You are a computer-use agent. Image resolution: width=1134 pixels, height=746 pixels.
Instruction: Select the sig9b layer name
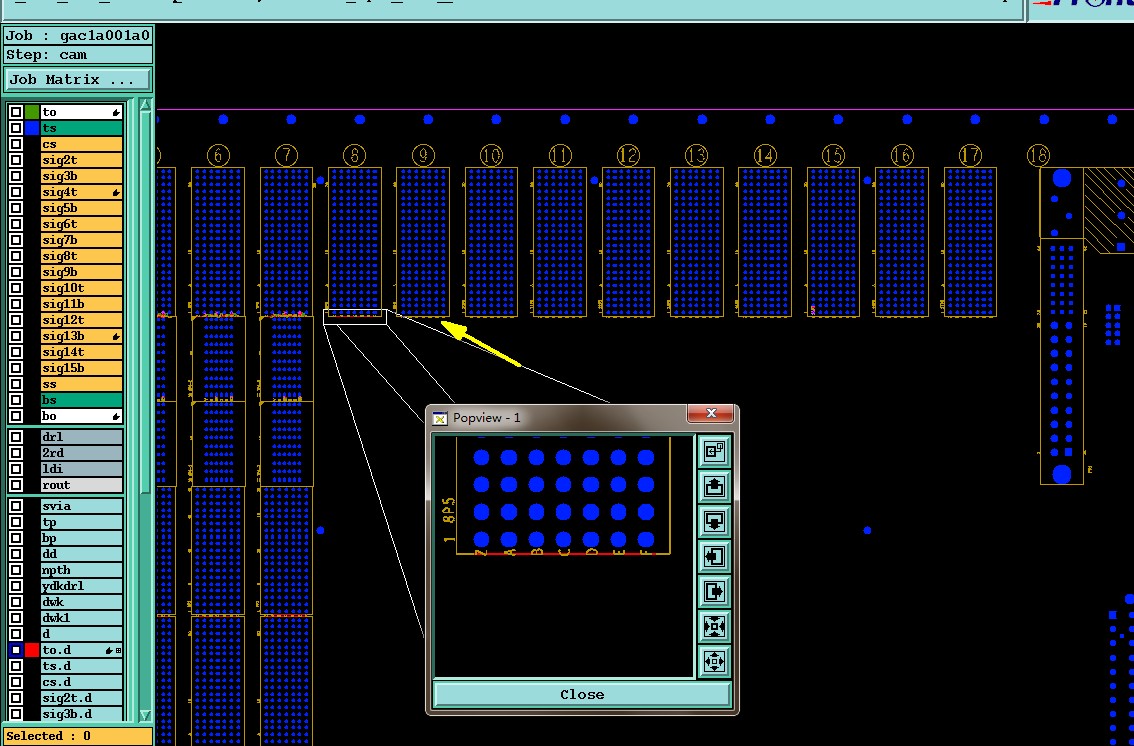(x=81, y=273)
